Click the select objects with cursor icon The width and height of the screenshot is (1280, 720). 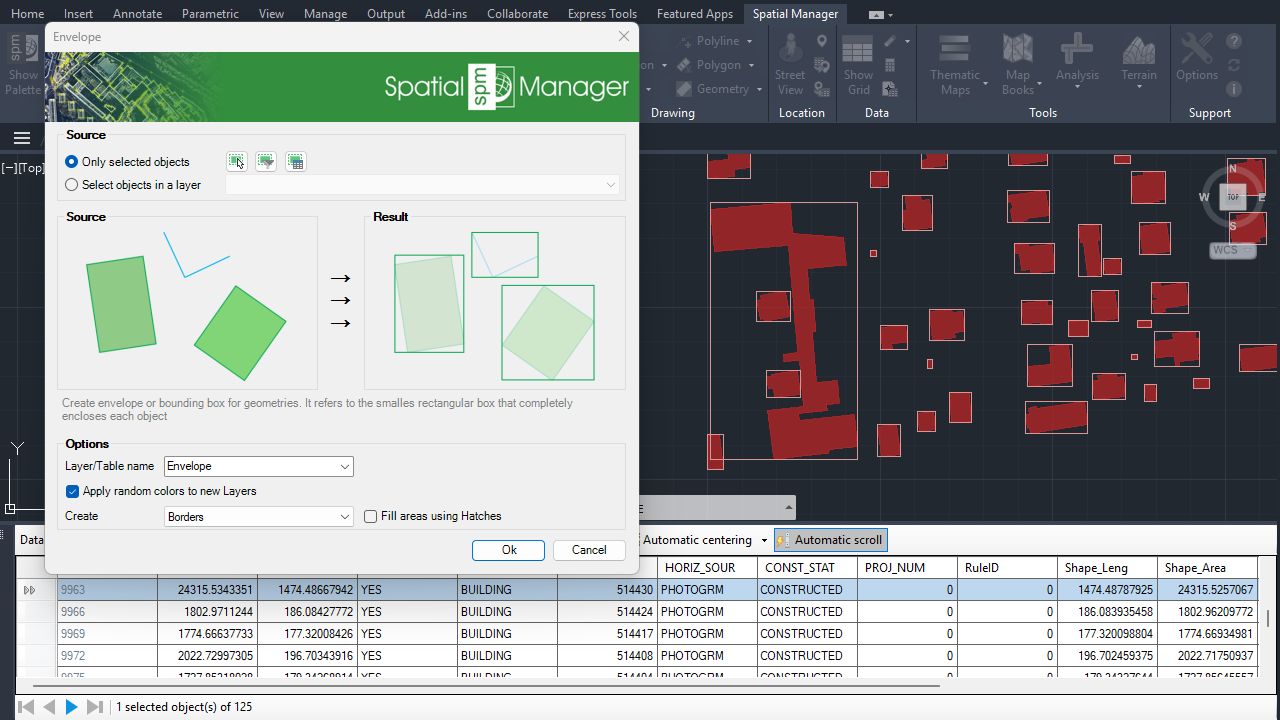click(236, 161)
